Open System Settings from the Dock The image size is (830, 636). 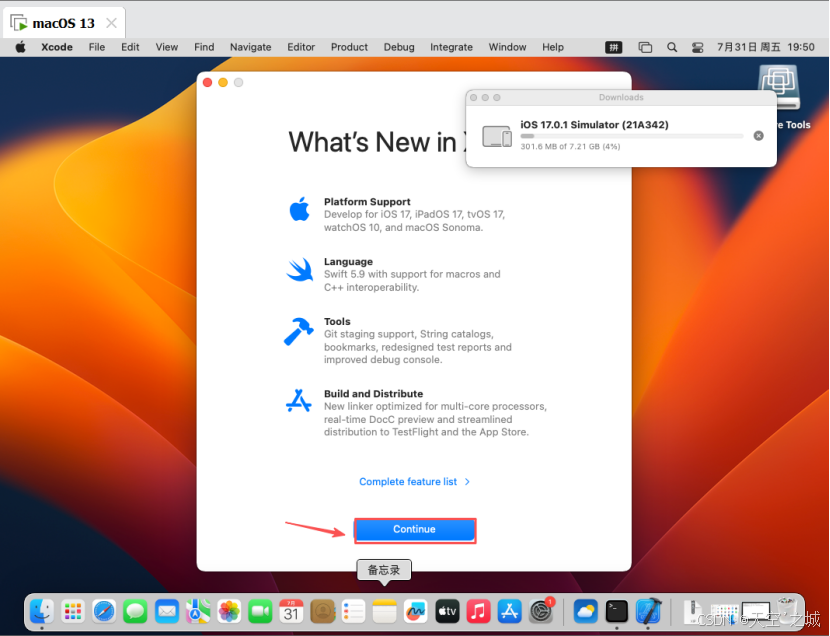541,612
